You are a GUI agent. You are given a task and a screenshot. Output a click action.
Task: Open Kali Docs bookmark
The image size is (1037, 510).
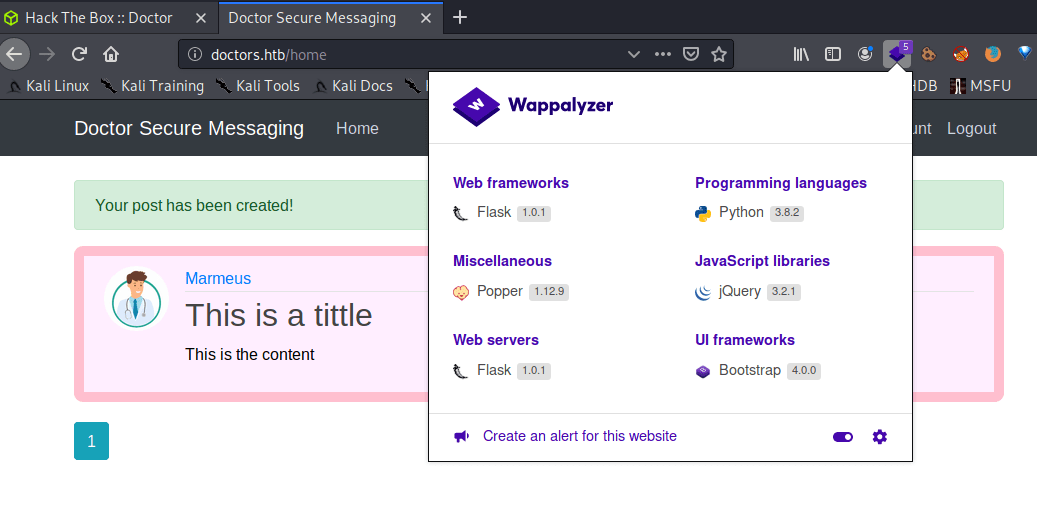[x=353, y=86]
